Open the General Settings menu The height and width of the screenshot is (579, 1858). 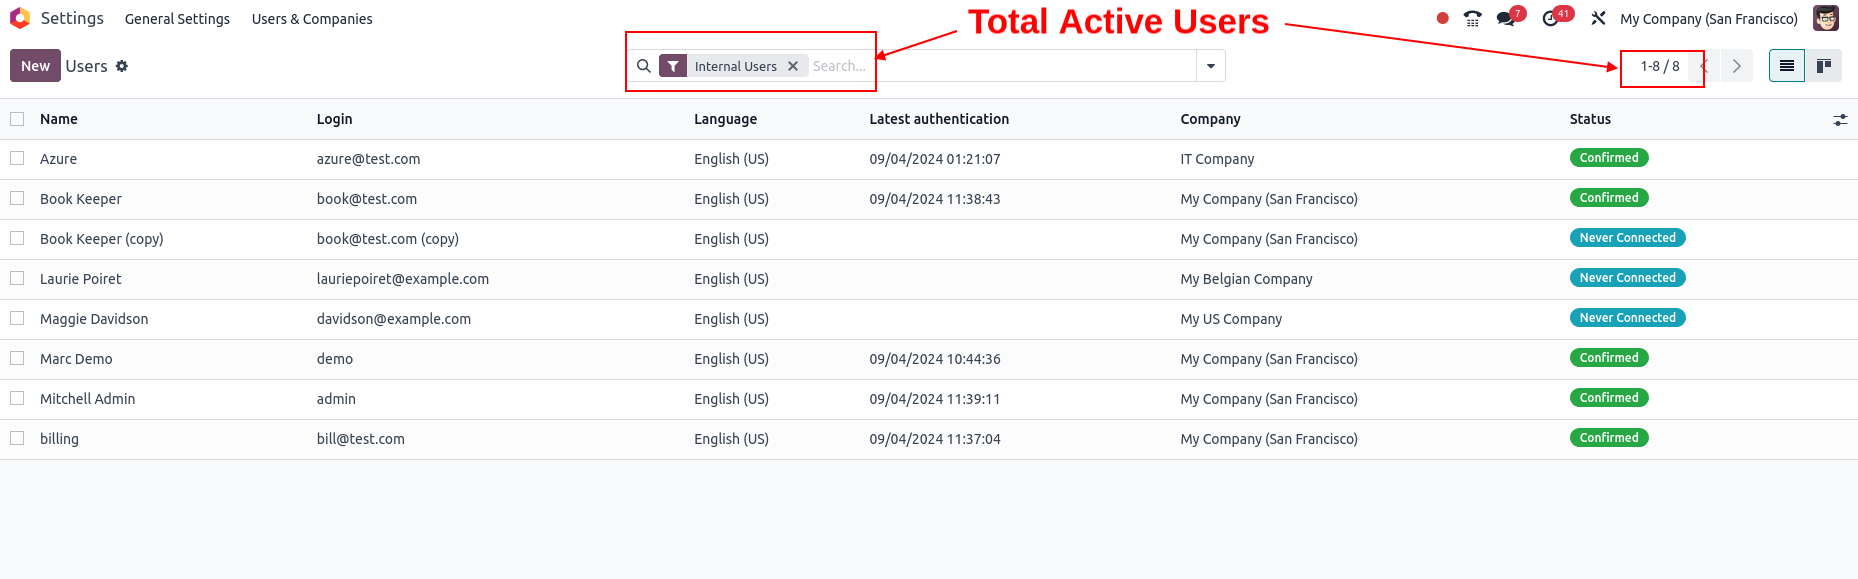pos(177,19)
